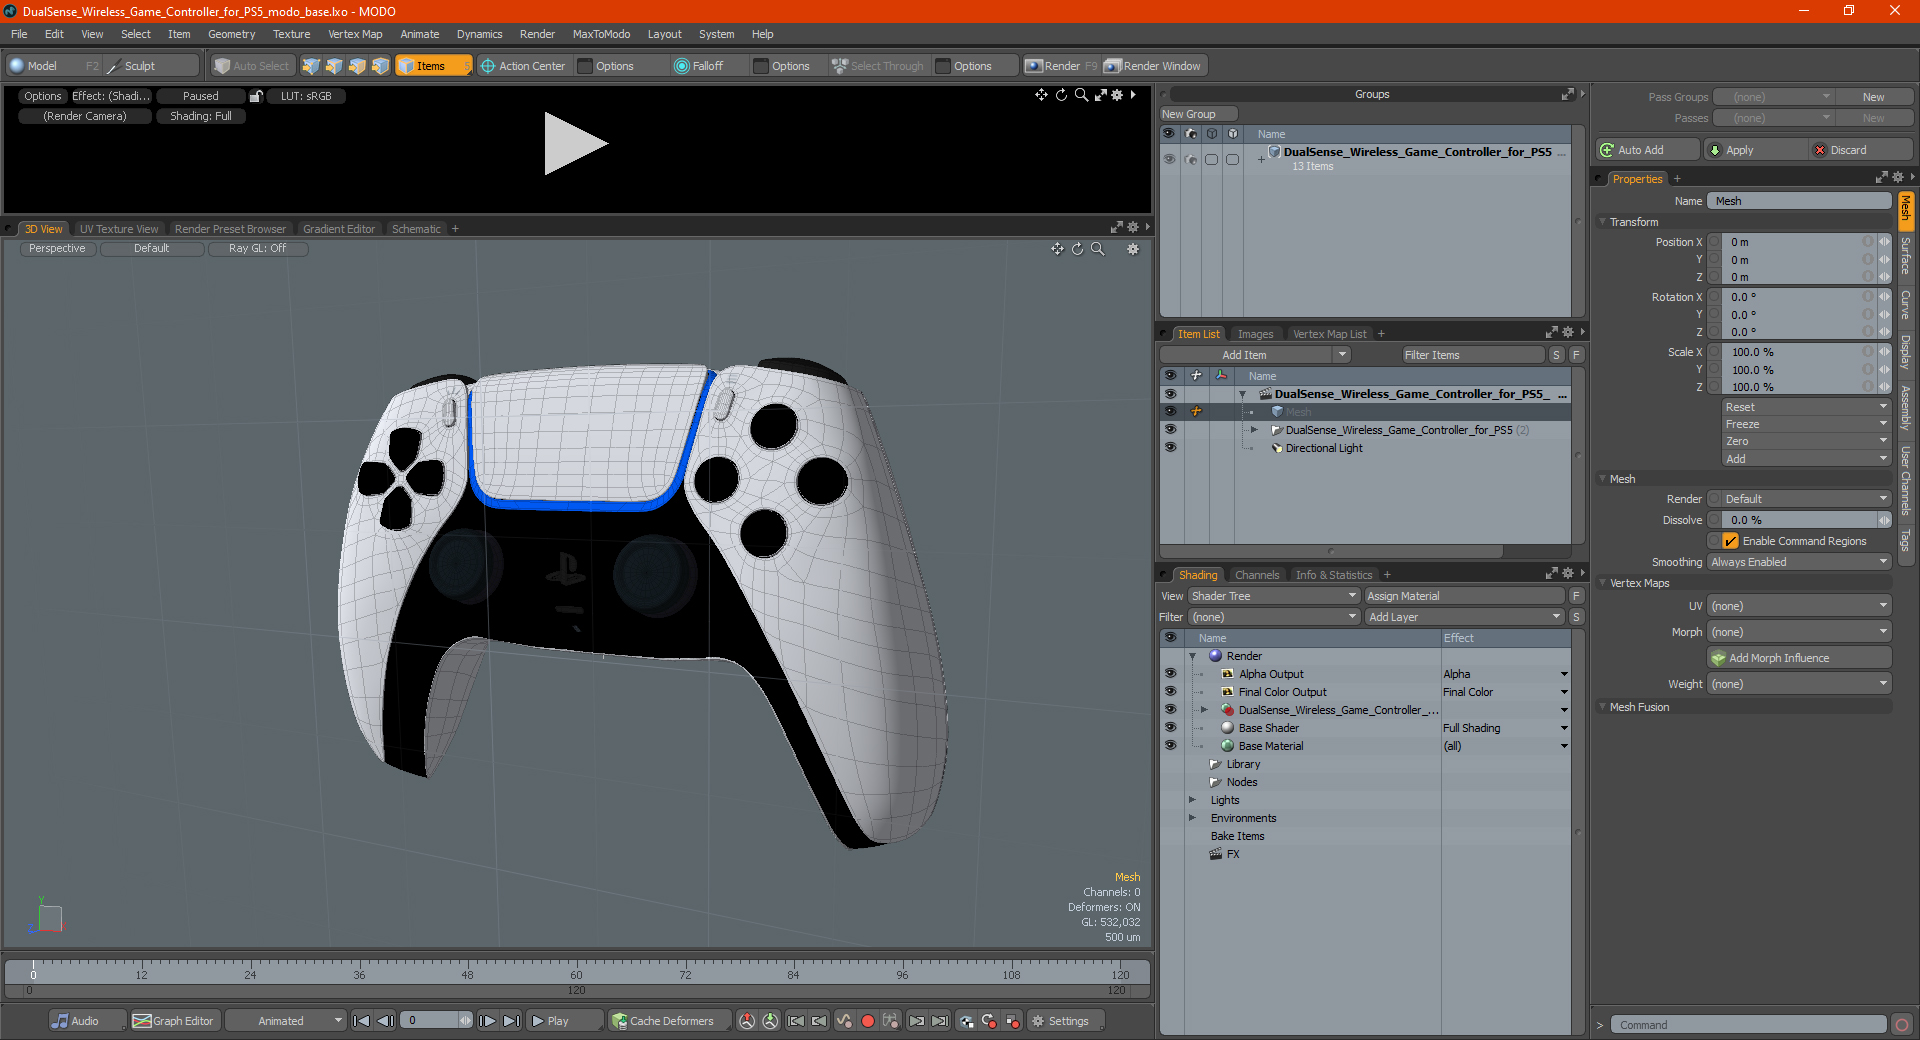Click the preview render play arrow
Image resolution: width=1920 pixels, height=1040 pixels.
click(x=575, y=144)
